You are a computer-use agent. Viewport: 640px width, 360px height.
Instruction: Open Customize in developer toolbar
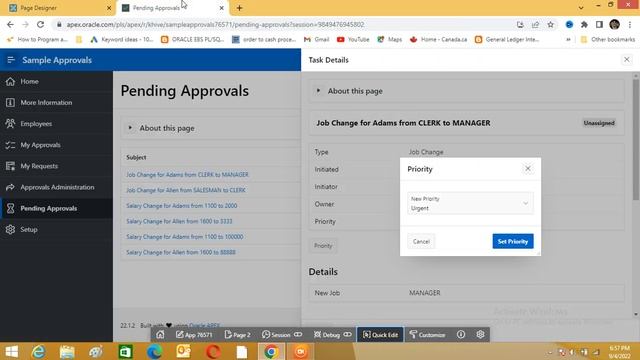[x=427, y=335]
